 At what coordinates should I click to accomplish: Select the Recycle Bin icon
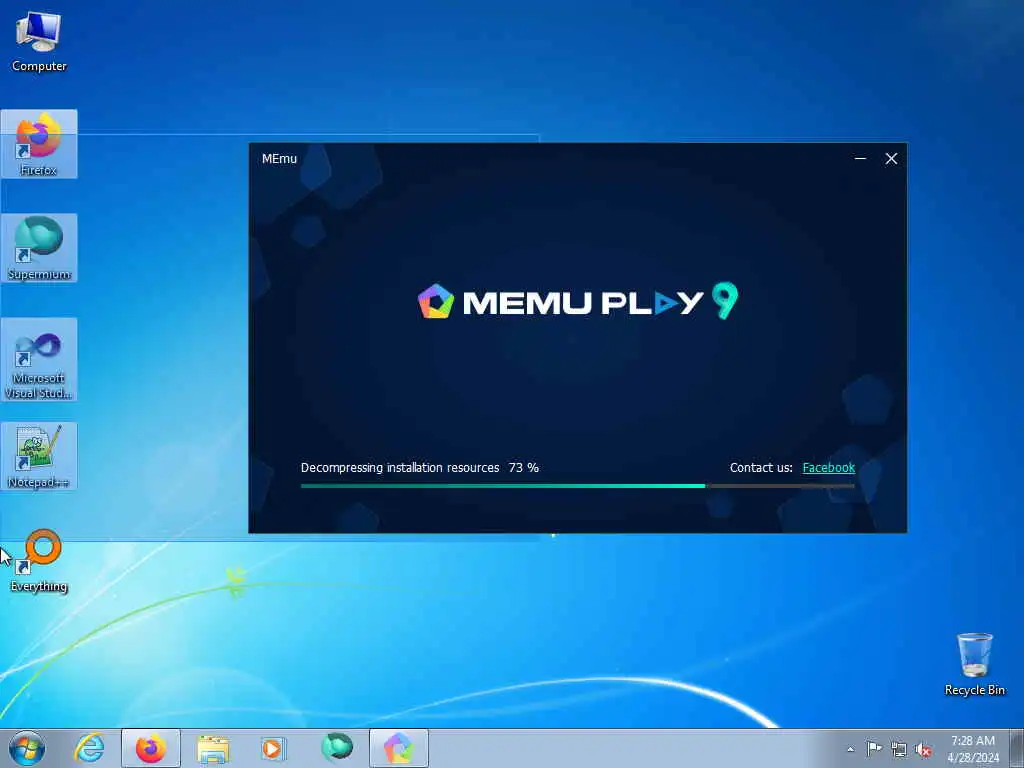[974, 664]
